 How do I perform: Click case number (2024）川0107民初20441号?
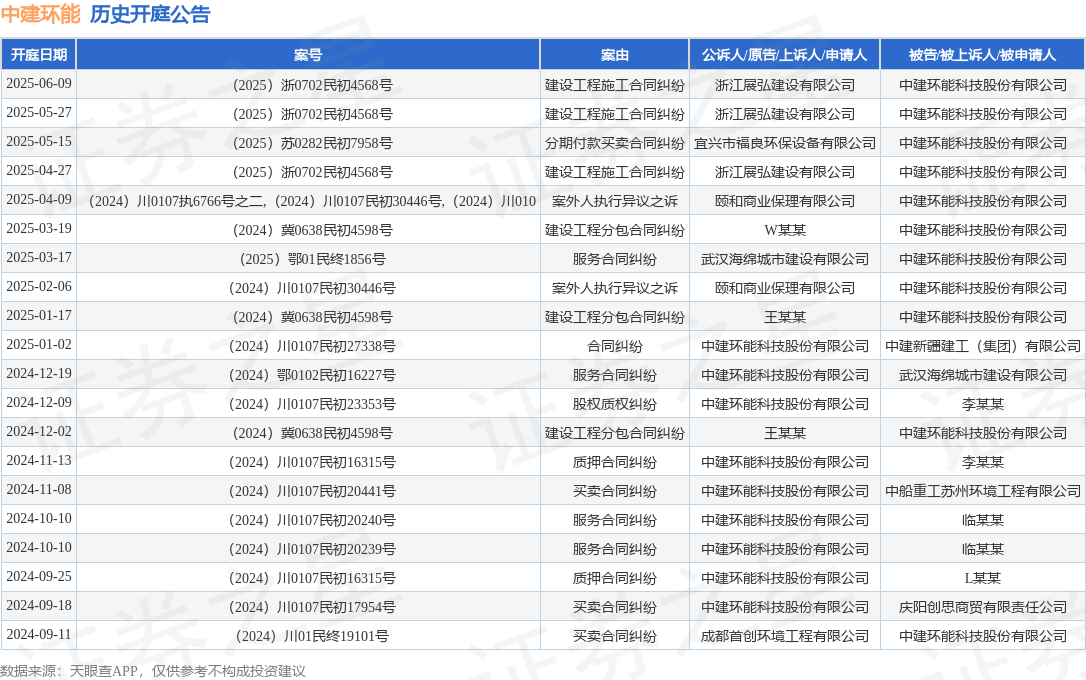point(312,492)
